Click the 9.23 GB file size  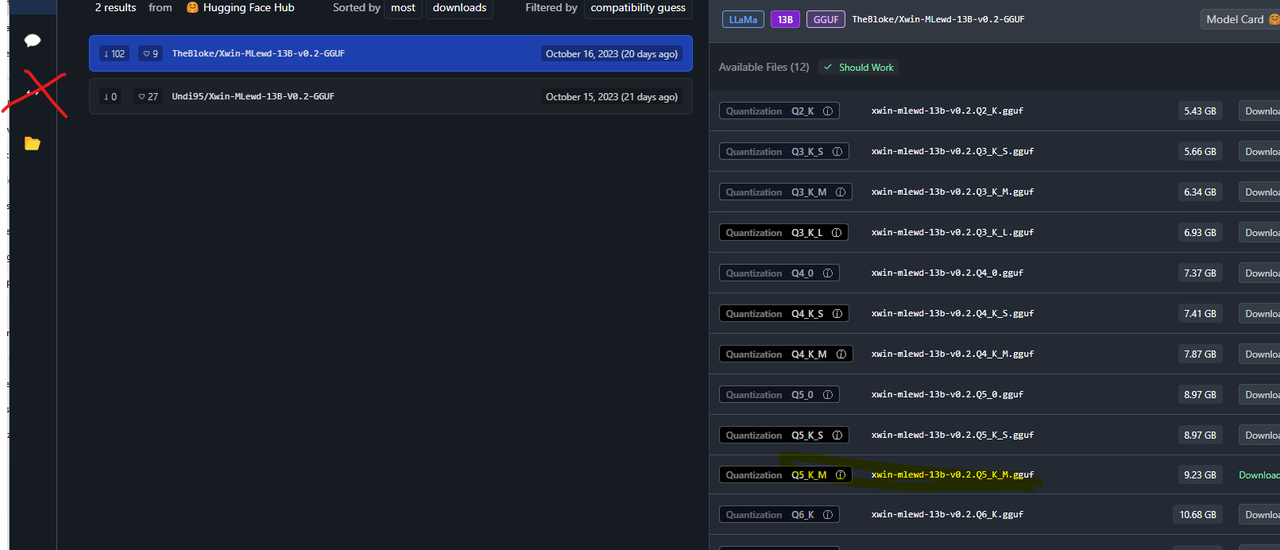click(x=1200, y=475)
